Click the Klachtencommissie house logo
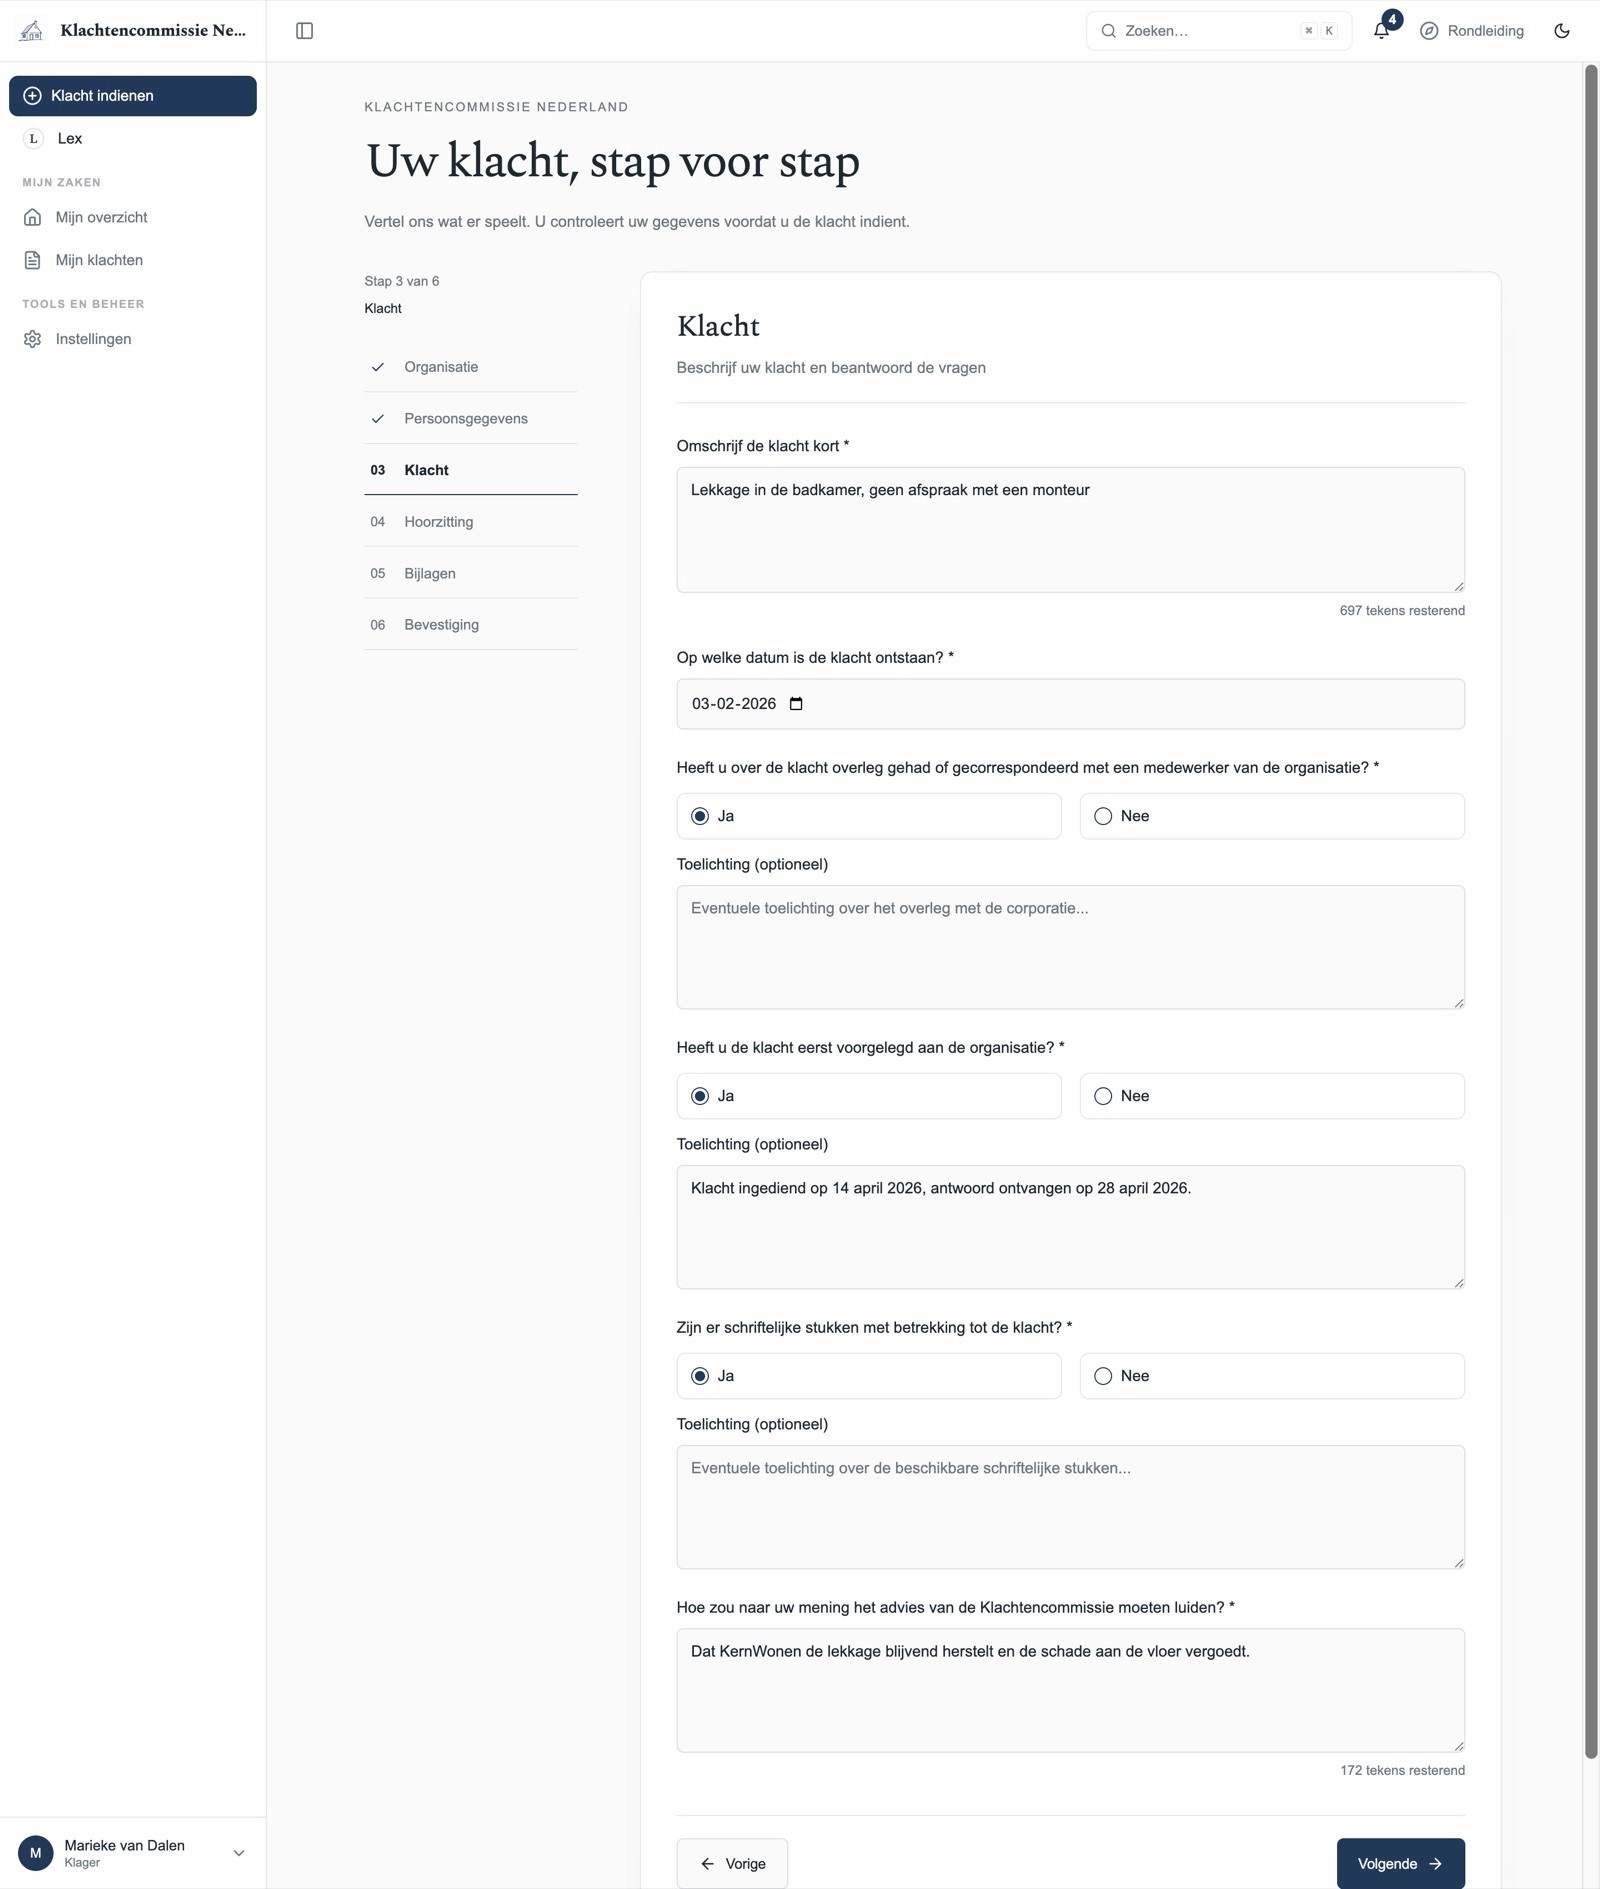The image size is (1600, 1889). point(32,31)
